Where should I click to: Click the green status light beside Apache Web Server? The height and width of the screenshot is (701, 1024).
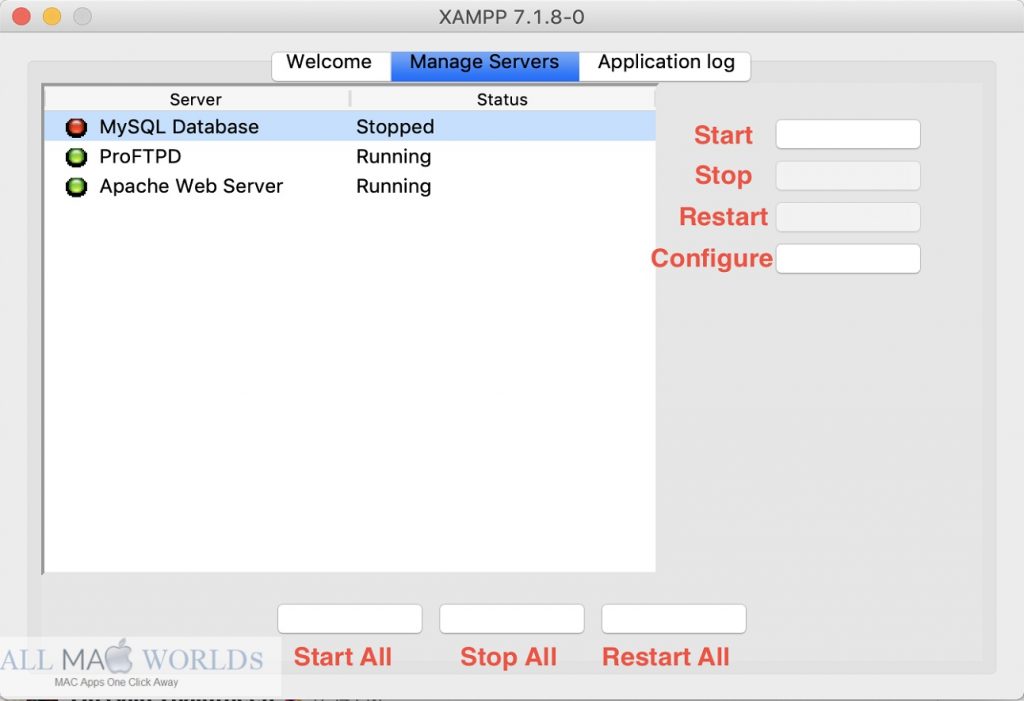76,187
